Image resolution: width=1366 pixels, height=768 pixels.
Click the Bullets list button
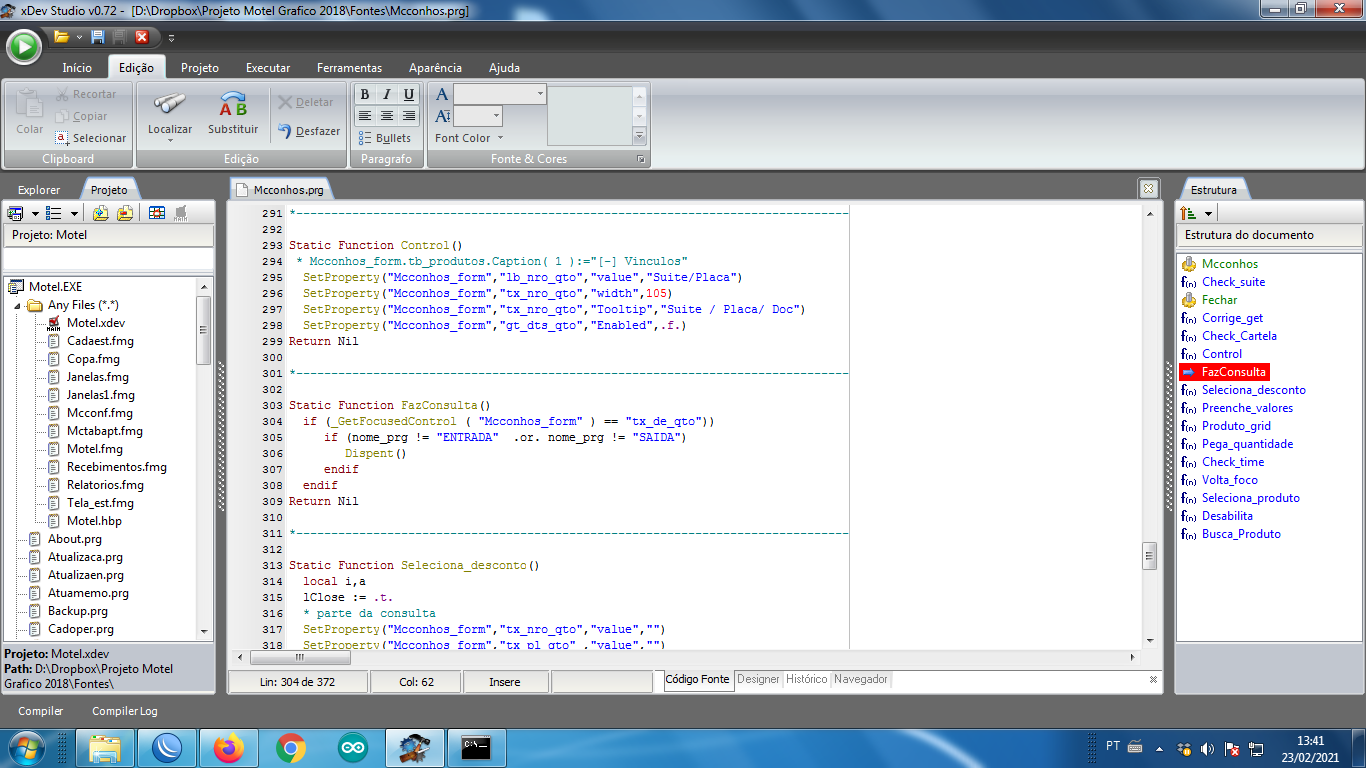coord(384,138)
